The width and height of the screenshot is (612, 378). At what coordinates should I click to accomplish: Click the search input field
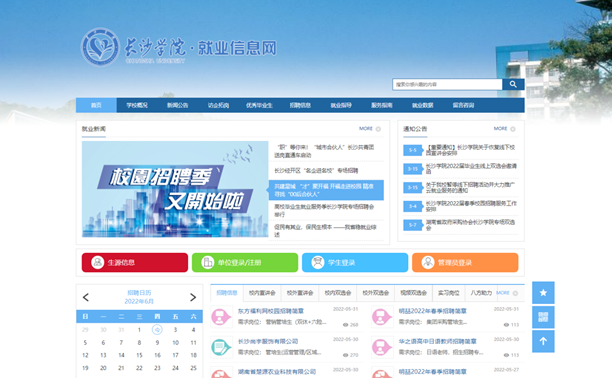(447, 84)
